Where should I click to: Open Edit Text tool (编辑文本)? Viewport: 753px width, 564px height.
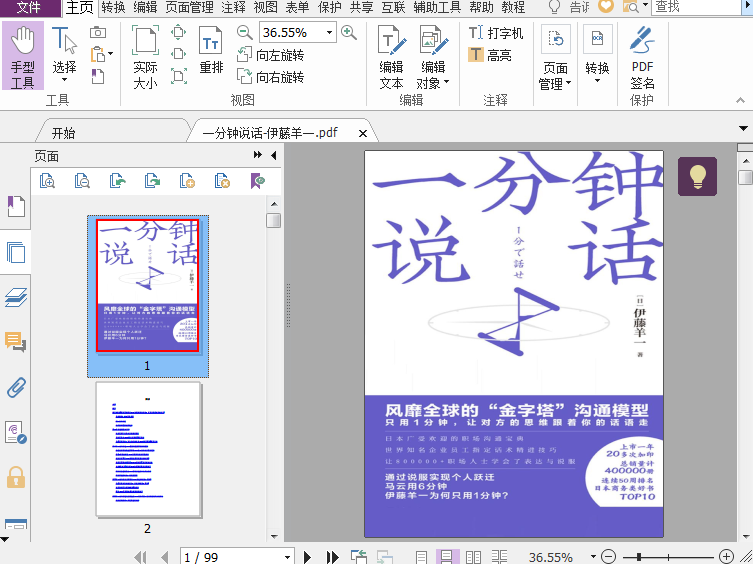click(x=391, y=58)
